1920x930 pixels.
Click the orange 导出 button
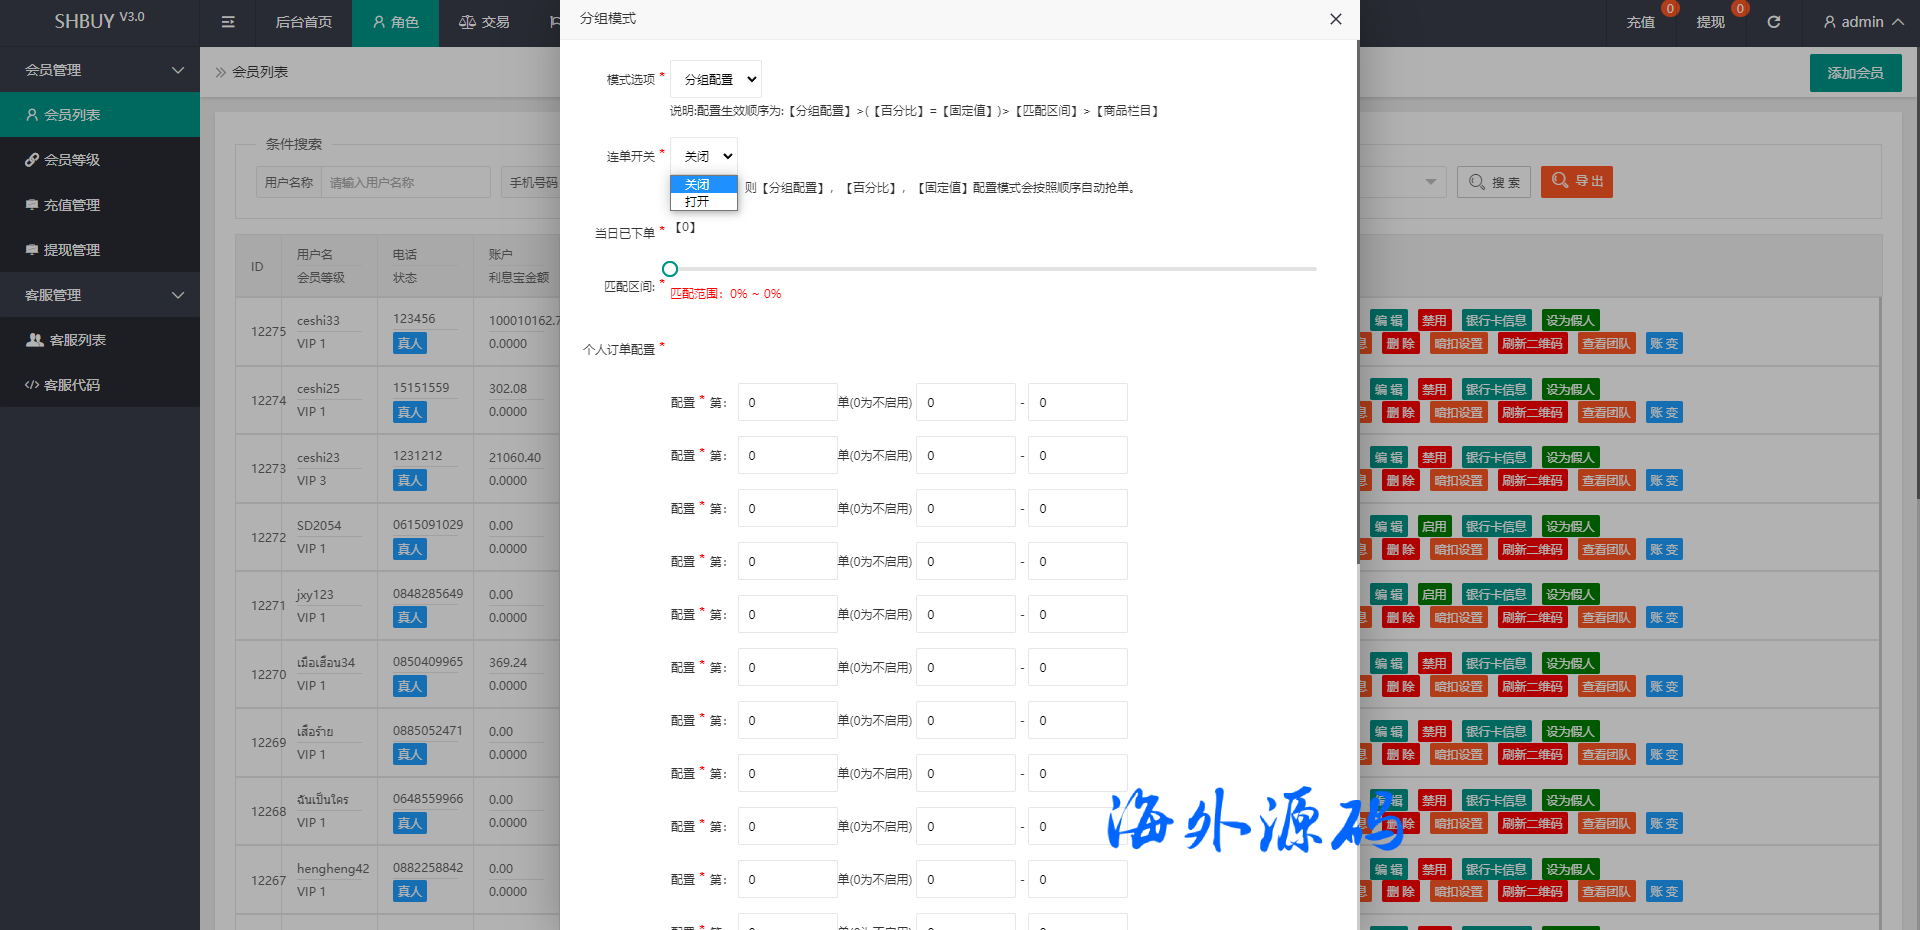pos(1576,181)
